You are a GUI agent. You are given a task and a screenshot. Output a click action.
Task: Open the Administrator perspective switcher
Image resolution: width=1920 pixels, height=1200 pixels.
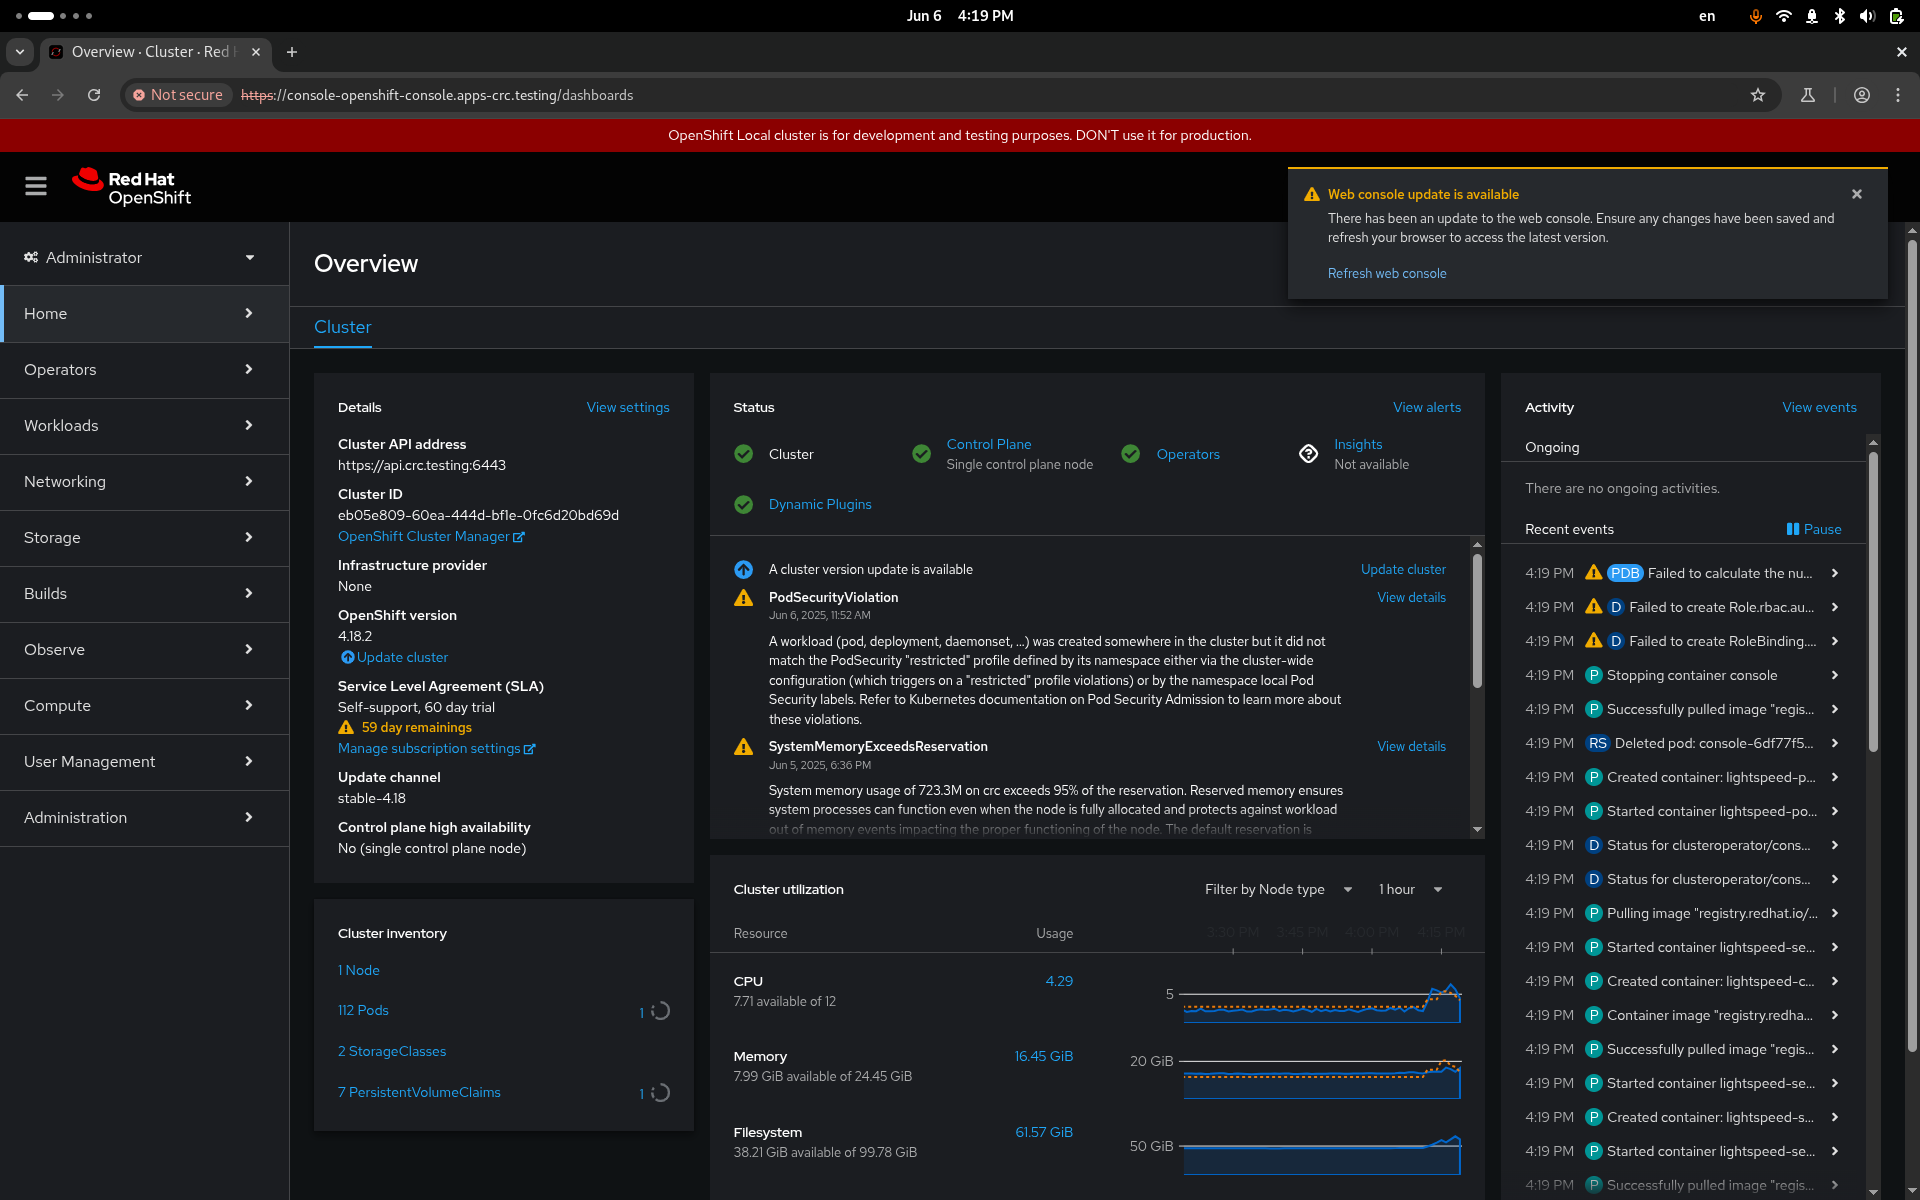pos(140,258)
